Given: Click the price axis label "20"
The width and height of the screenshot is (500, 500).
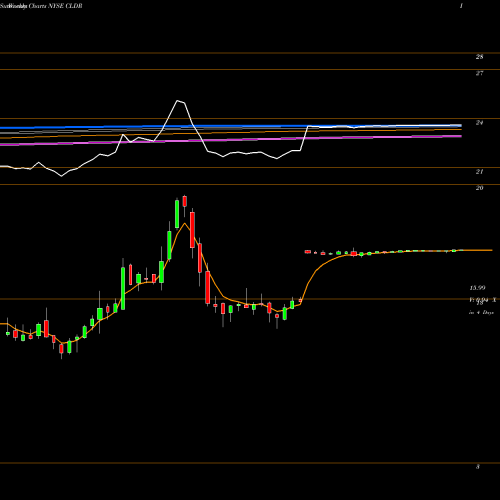Looking at the screenshot, I should (x=479, y=188).
